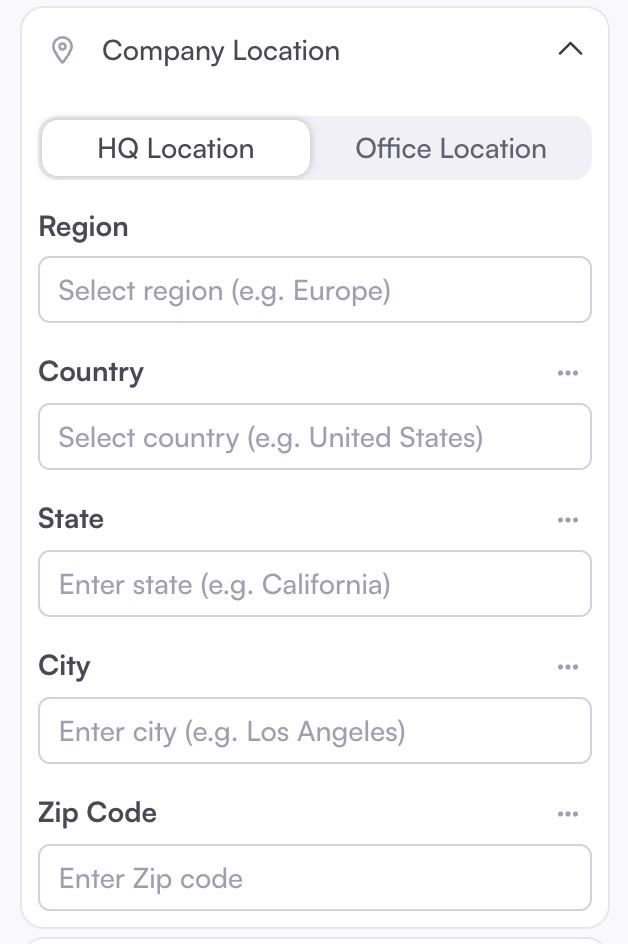This screenshot has width=628, height=944.
Task: Open City field more options menu
Action: click(568, 667)
